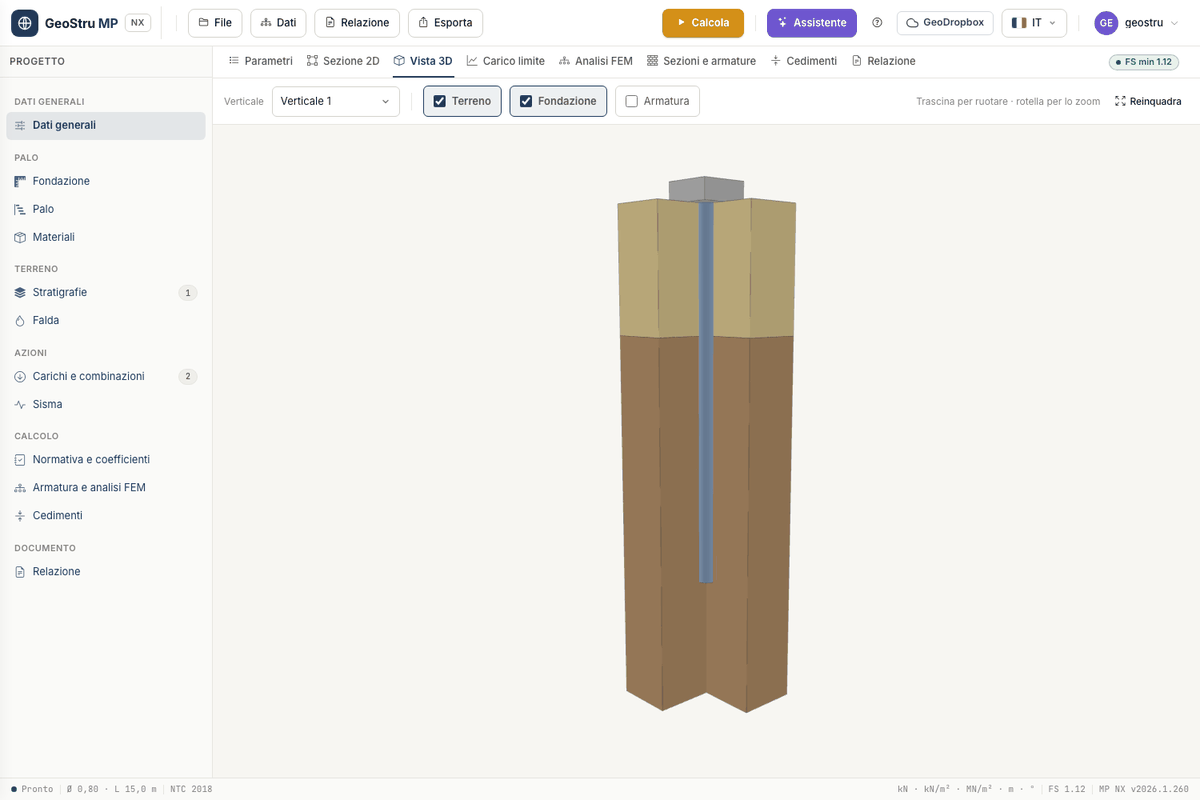Open the IT language dropdown
The width and height of the screenshot is (1200, 800).
pos(1034,23)
